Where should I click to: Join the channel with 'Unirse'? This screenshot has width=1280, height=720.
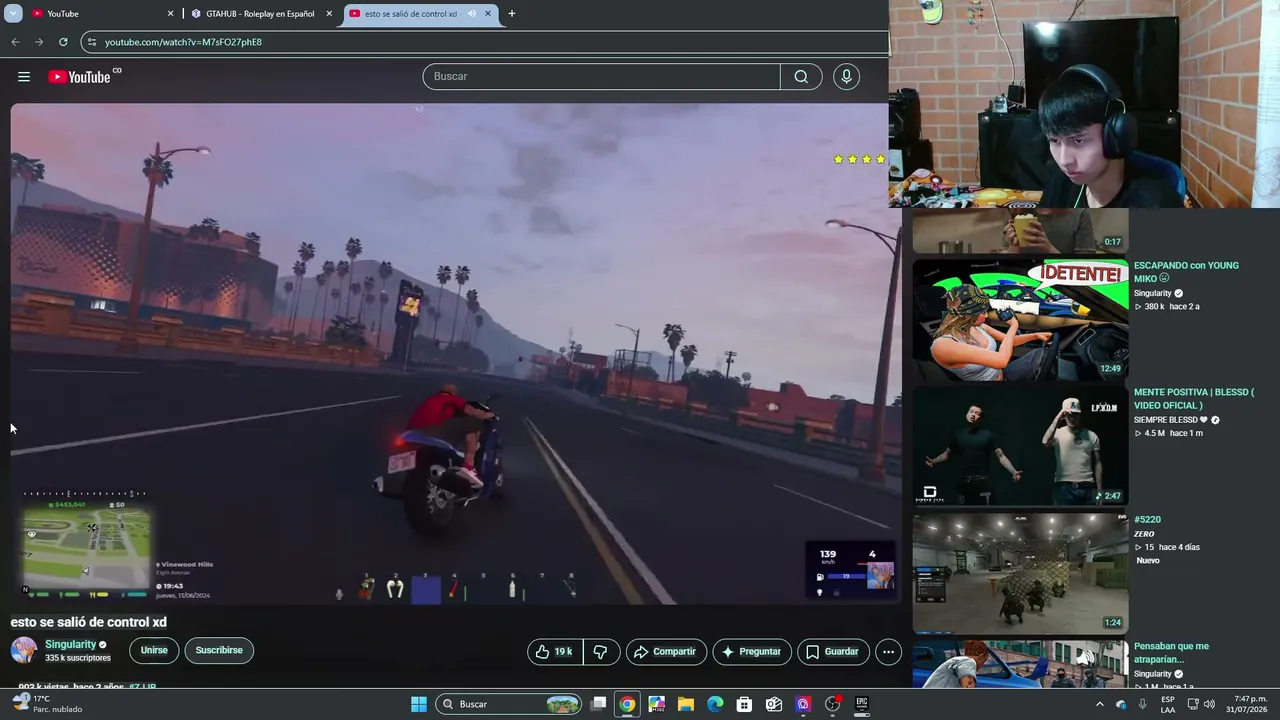tap(154, 650)
